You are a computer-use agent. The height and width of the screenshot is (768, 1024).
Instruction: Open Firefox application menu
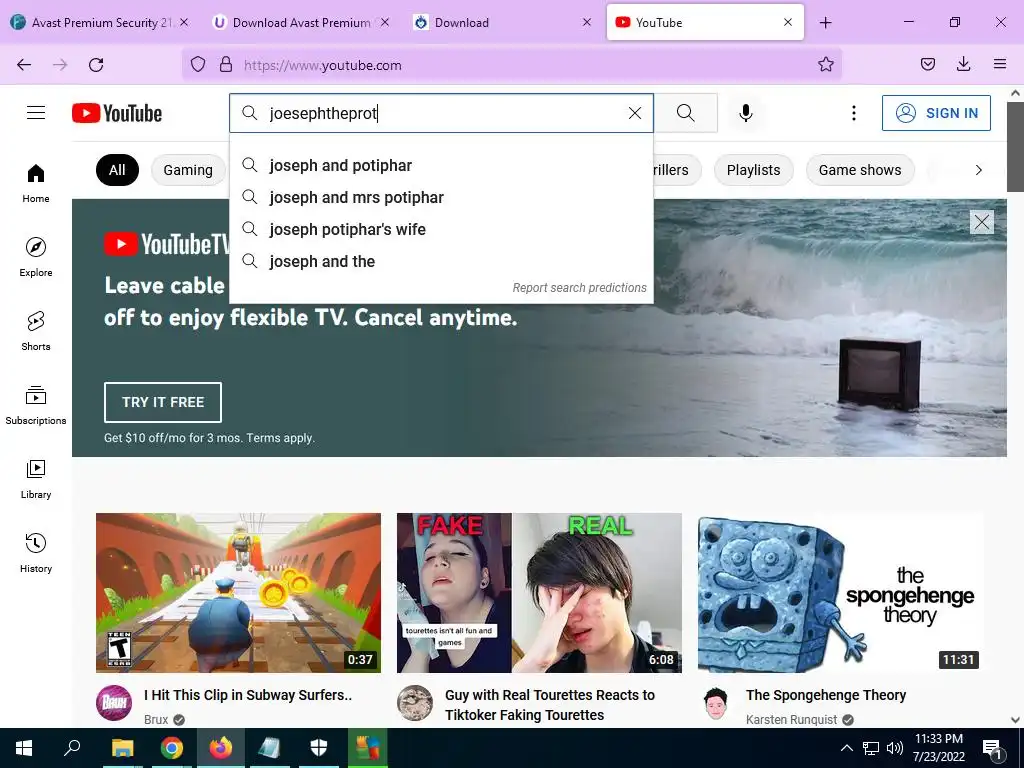1000,64
